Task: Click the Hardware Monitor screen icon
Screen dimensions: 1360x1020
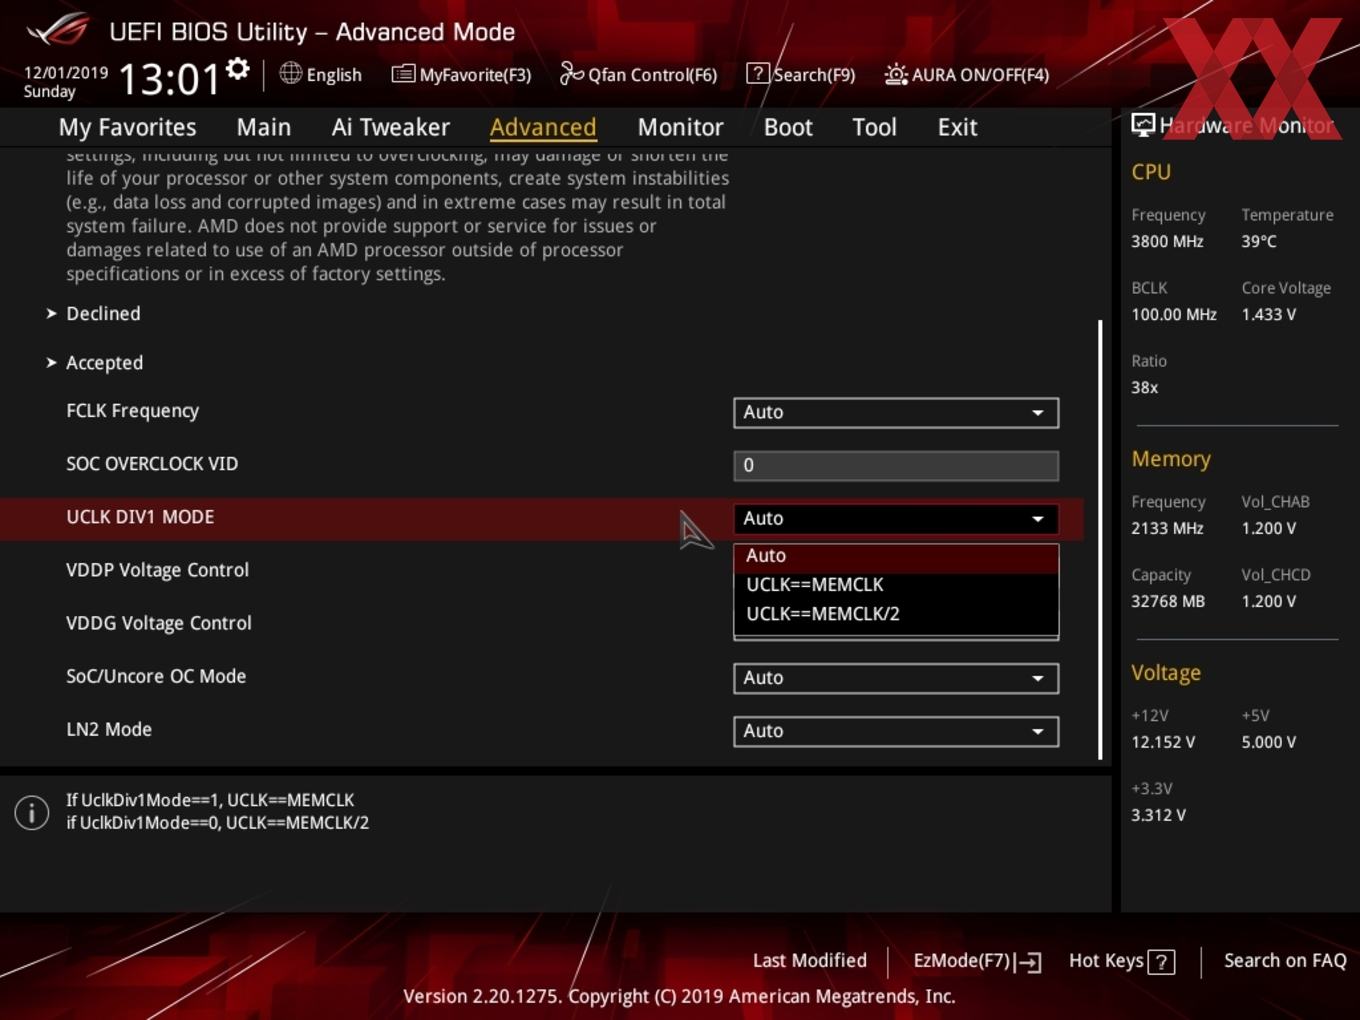Action: click(1143, 125)
